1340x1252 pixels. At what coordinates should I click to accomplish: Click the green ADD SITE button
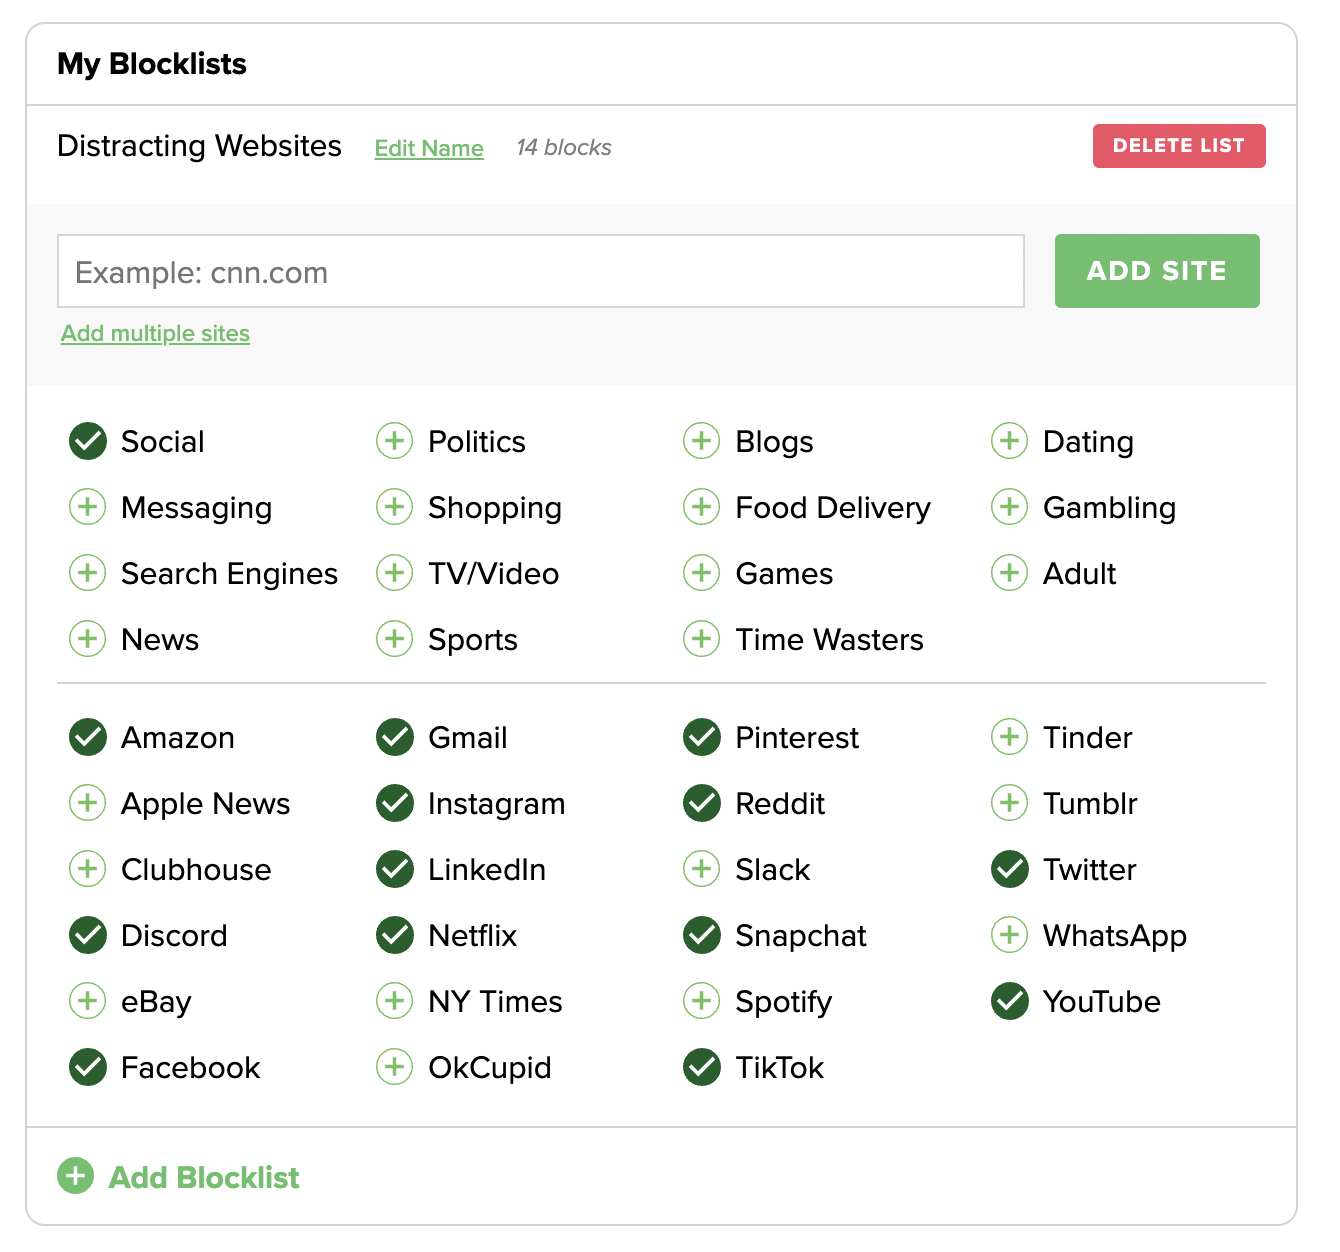1157,271
